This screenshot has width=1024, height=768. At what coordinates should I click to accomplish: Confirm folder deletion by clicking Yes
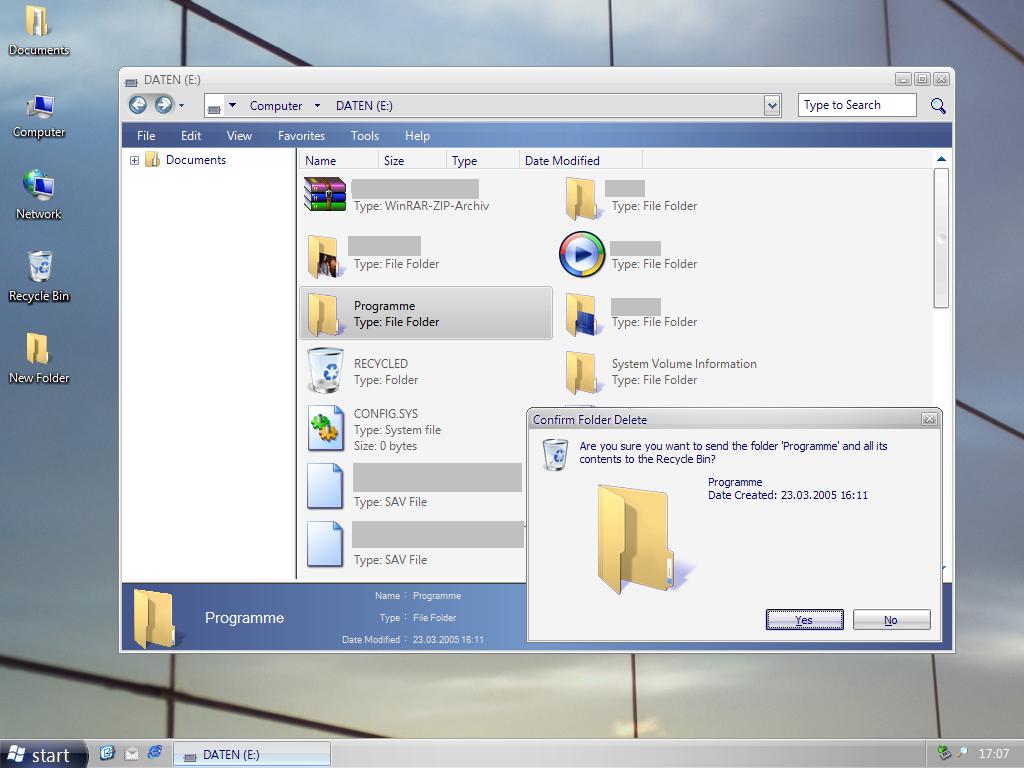tap(804, 620)
